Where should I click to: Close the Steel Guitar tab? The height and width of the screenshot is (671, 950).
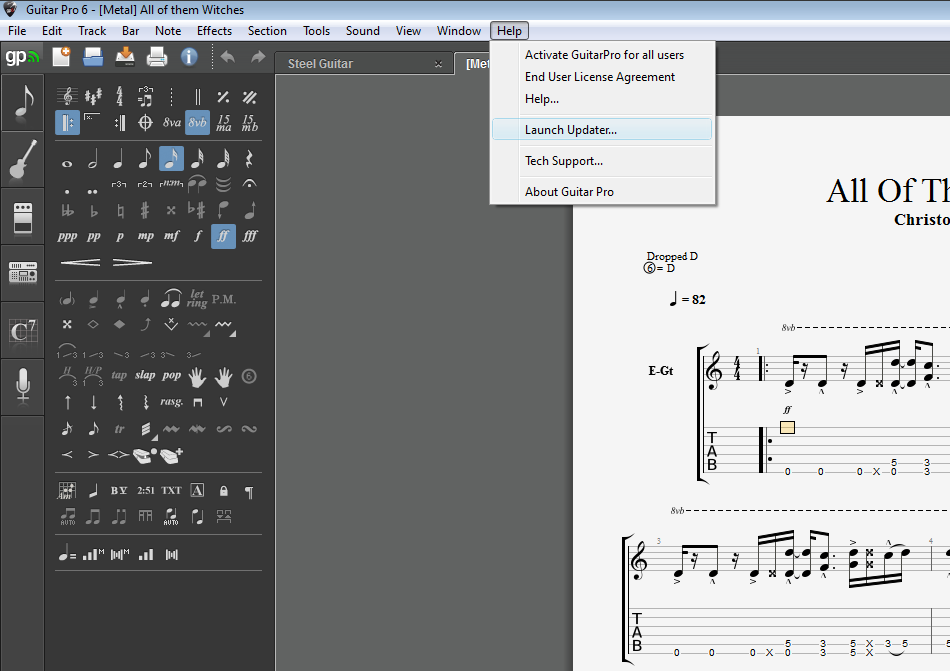[439, 64]
